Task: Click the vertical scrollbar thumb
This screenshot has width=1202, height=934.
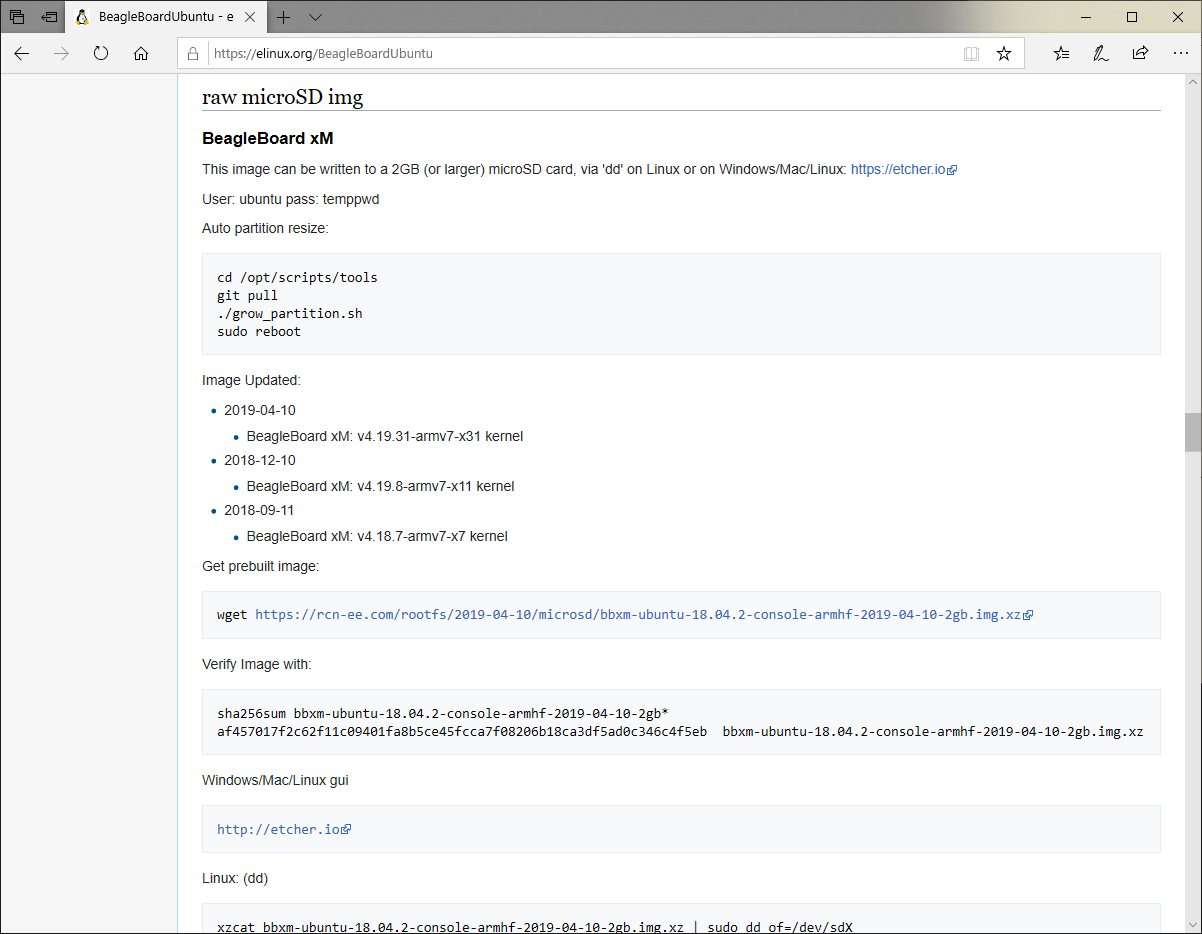Action: [1192, 432]
